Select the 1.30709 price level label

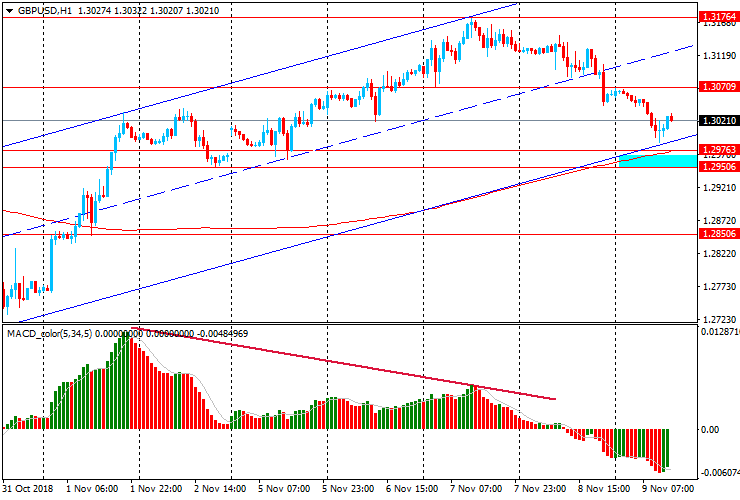719,87
